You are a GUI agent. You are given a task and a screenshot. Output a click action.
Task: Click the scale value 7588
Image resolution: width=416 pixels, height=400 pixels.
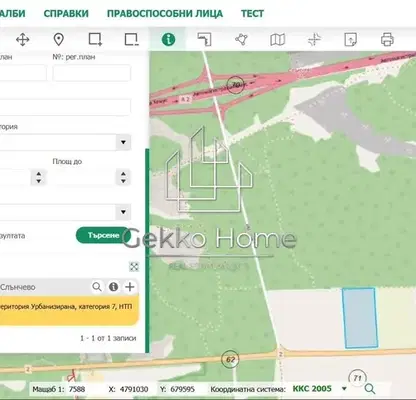click(77, 389)
